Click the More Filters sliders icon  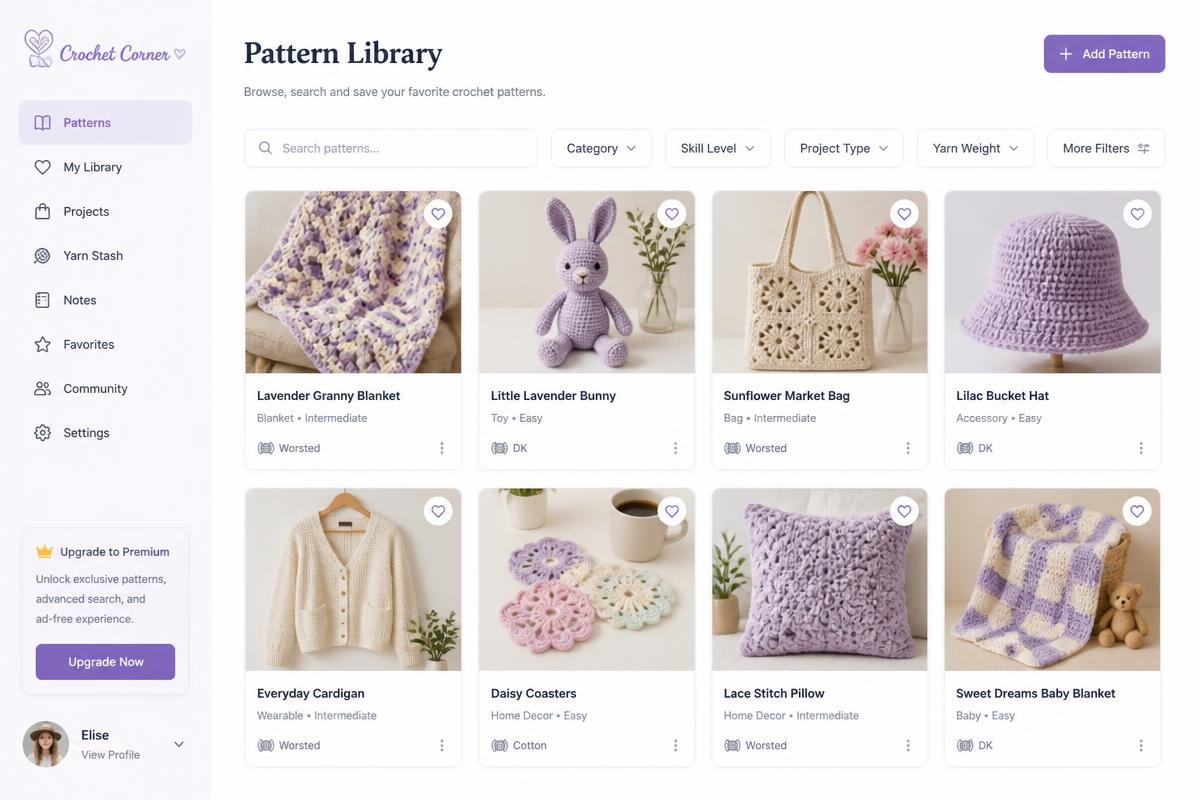coord(1144,148)
